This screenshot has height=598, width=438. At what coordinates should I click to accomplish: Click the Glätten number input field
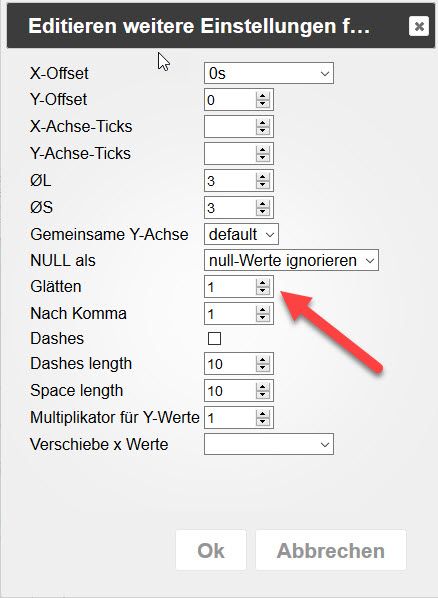[230, 287]
